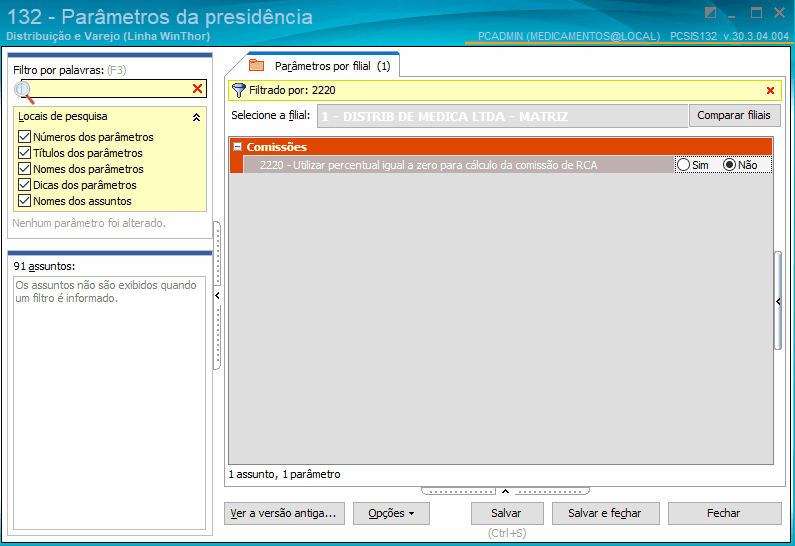The width and height of the screenshot is (795, 546).
Task: Focus the Filtro por palavras input field
Action: pyautogui.click(x=112, y=89)
